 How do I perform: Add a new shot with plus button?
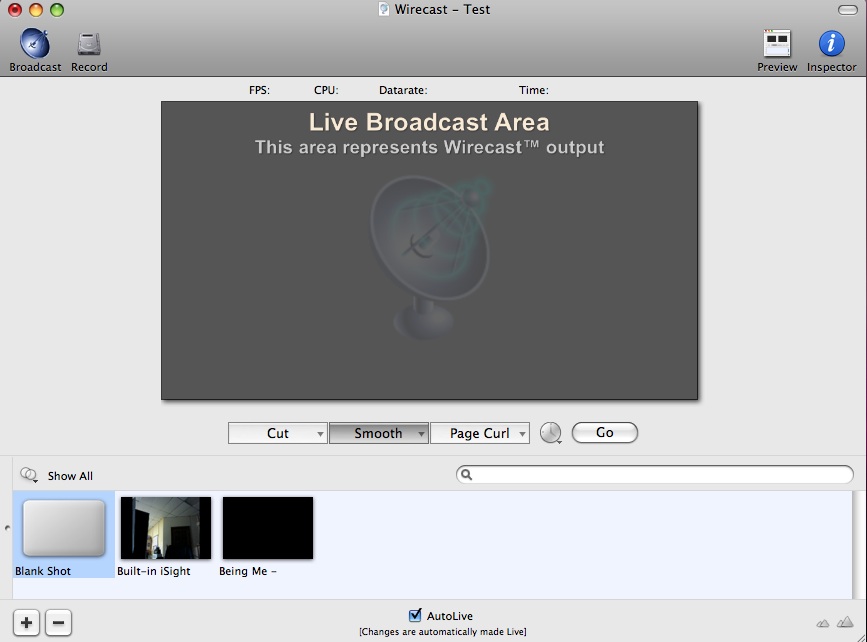[26, 623]
